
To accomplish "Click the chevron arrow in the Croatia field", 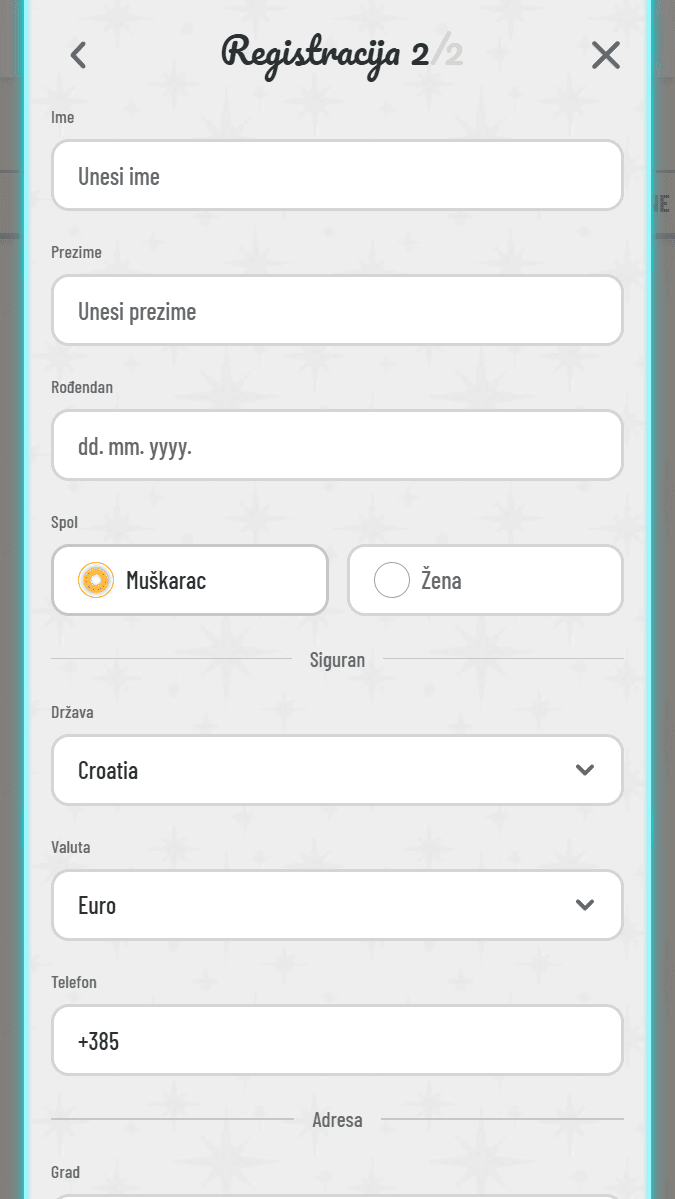I will [x=585, y=770].
